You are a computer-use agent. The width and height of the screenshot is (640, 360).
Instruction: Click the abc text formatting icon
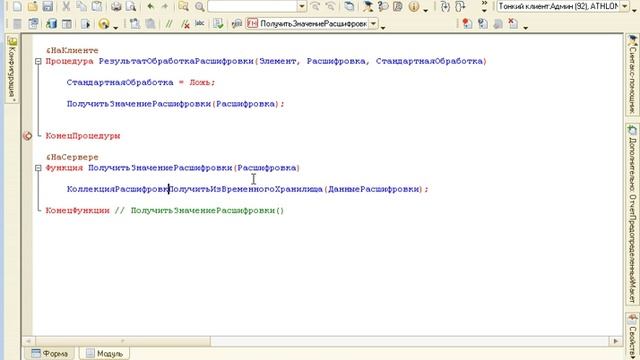(200, 24)
